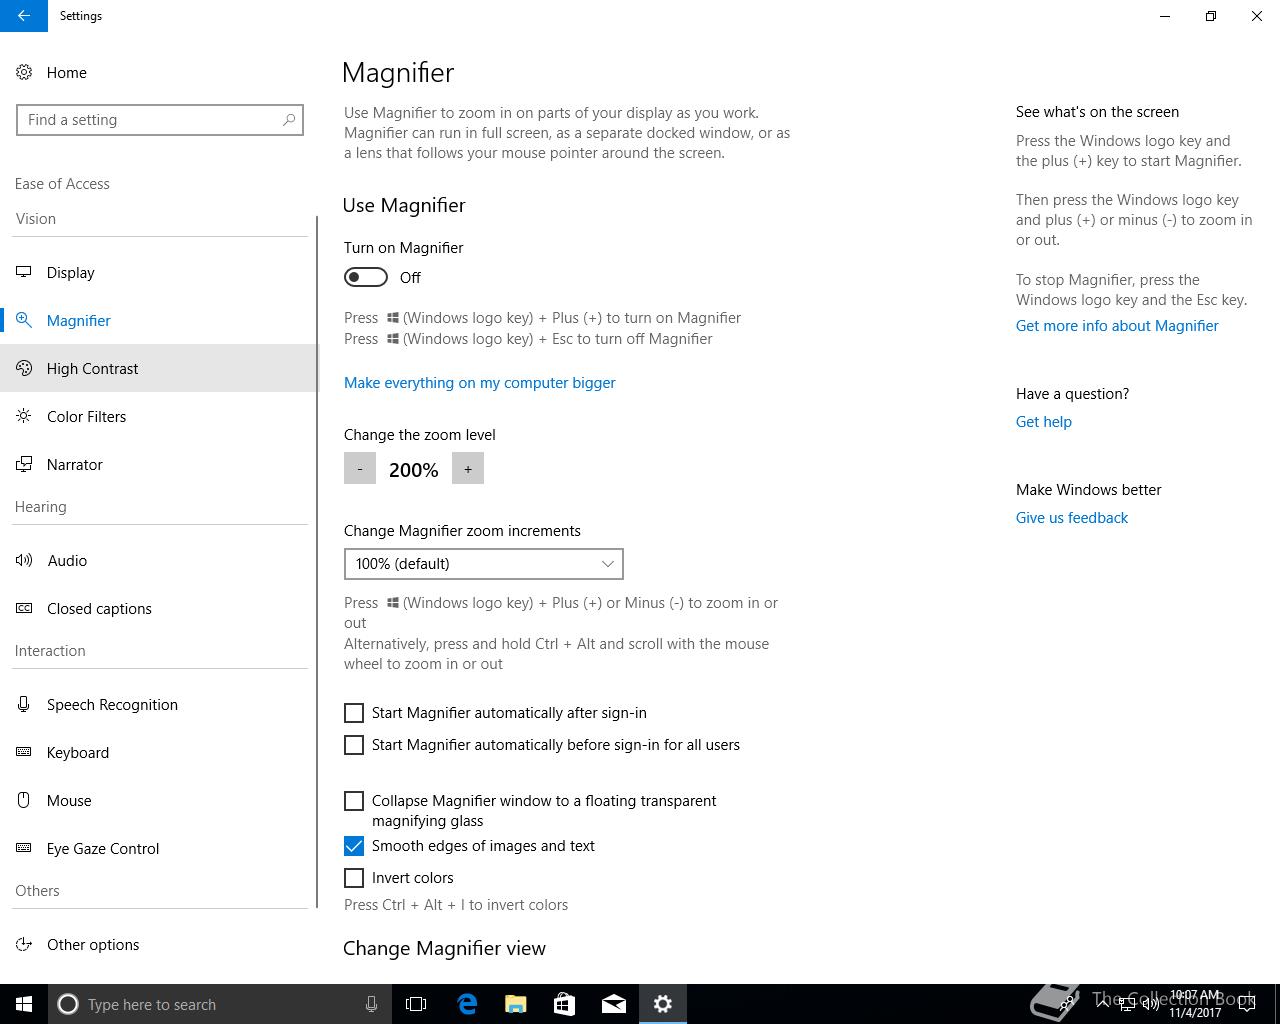Open Microsoft Store from the taskbar
Image resolution: width=1280 pixels, height=1024 pixels.
565,1004
